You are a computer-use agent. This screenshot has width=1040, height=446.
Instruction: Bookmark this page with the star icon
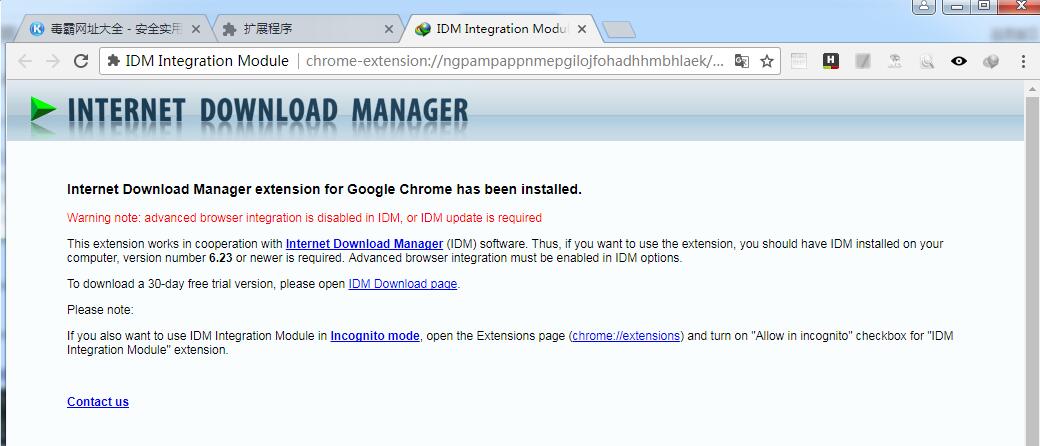767,62
